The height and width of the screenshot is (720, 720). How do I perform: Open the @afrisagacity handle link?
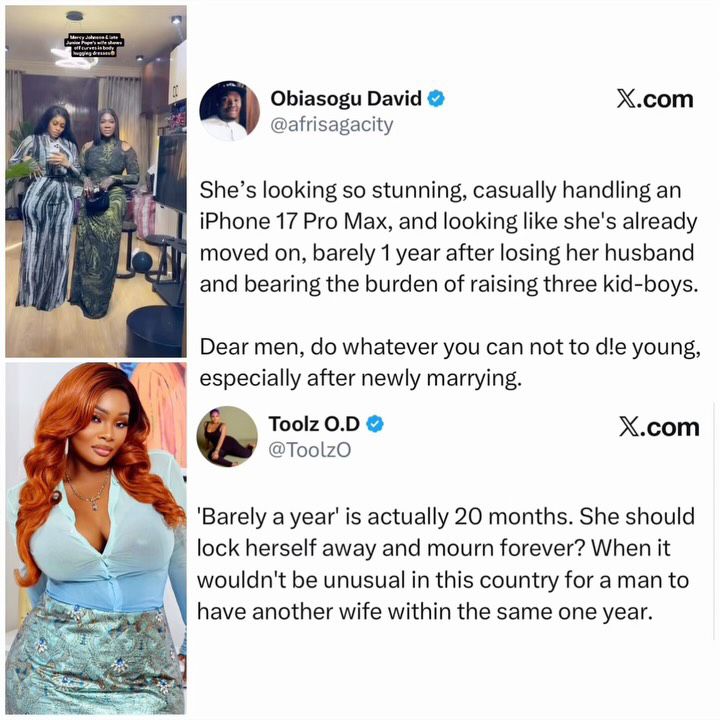(x=332, y=125)
